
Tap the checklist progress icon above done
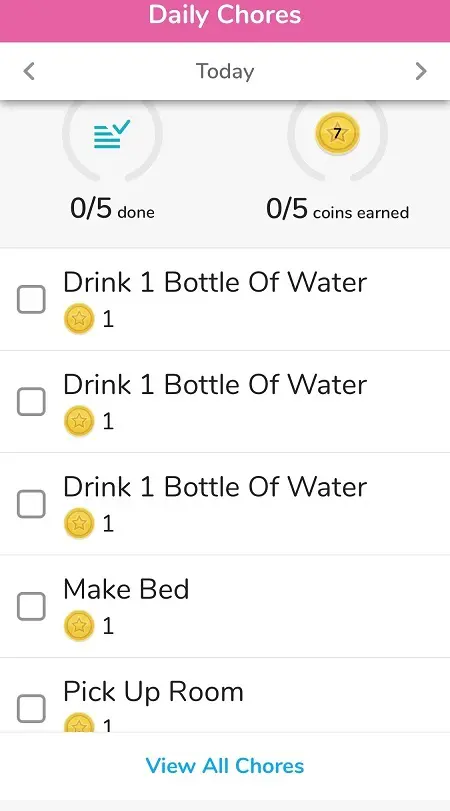[x=112, y=134]
